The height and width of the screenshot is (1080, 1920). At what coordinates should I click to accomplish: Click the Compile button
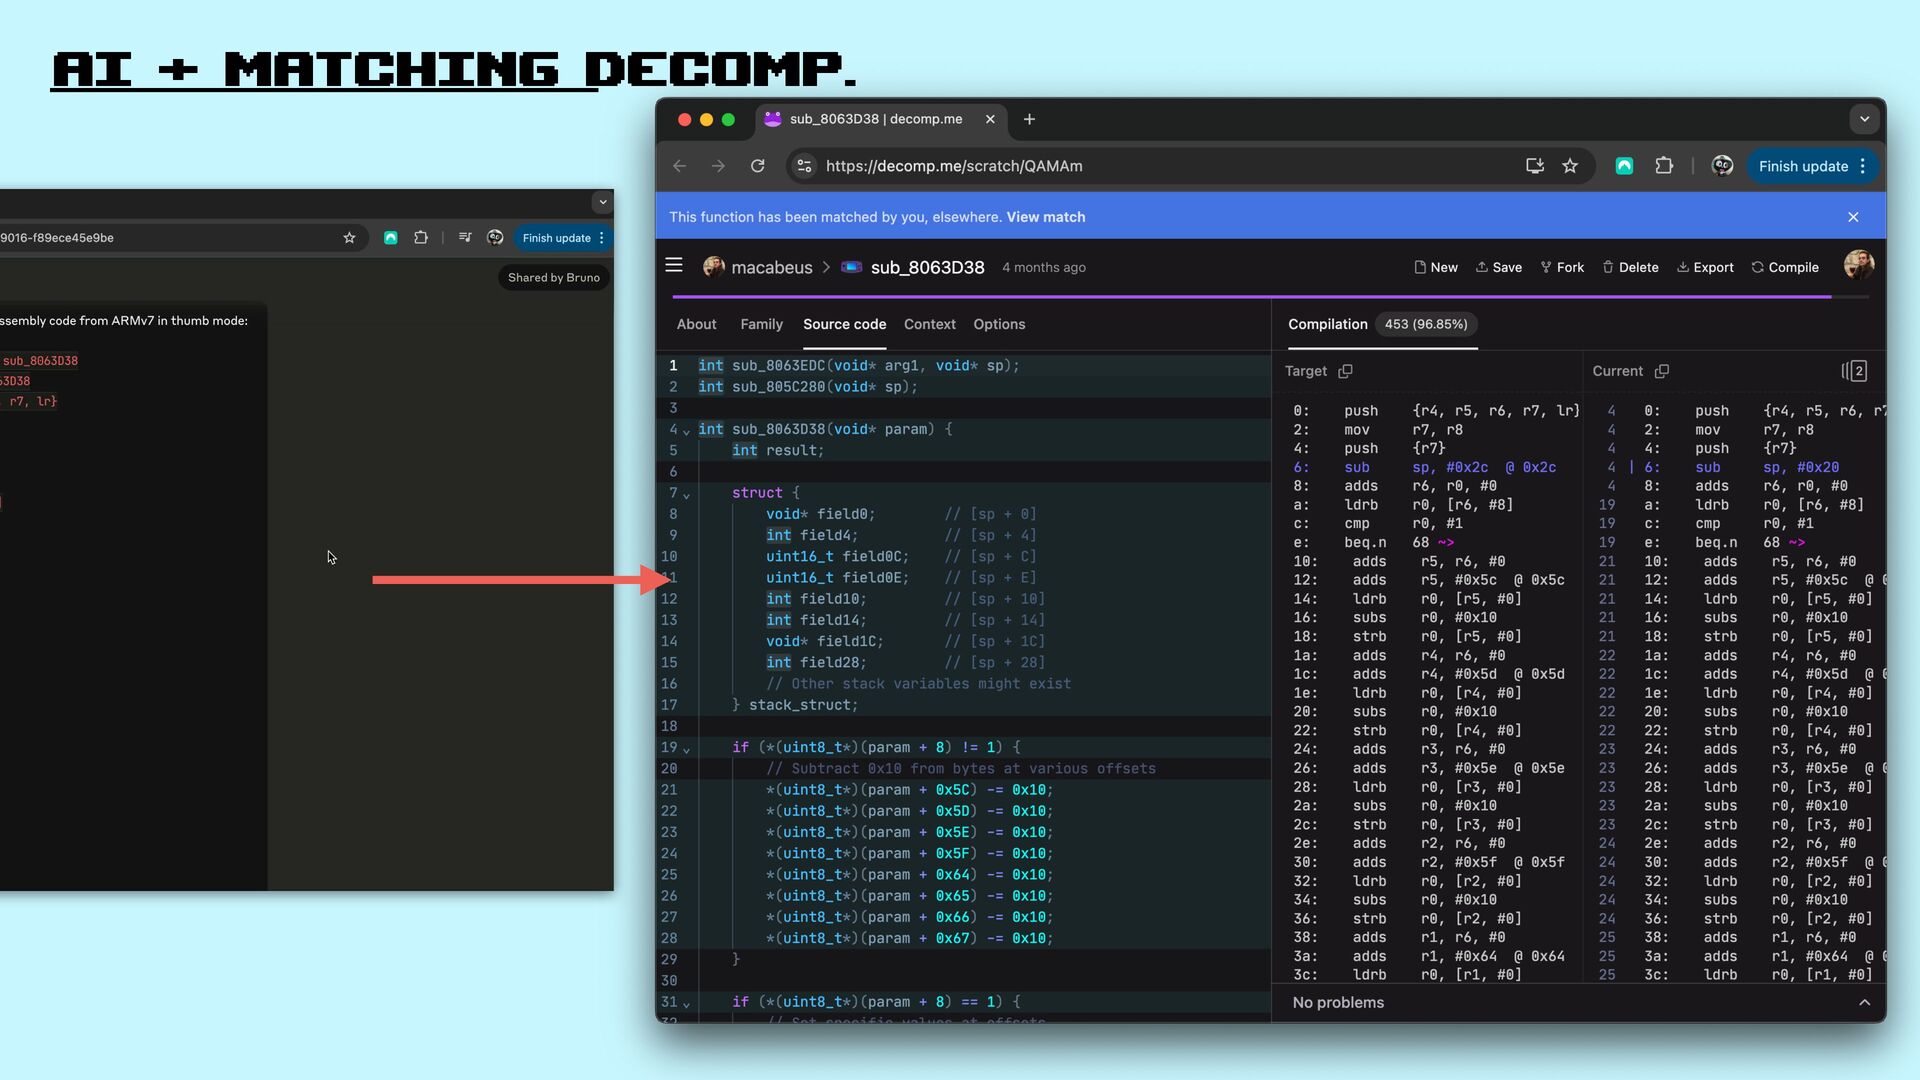click(1785, 267)
